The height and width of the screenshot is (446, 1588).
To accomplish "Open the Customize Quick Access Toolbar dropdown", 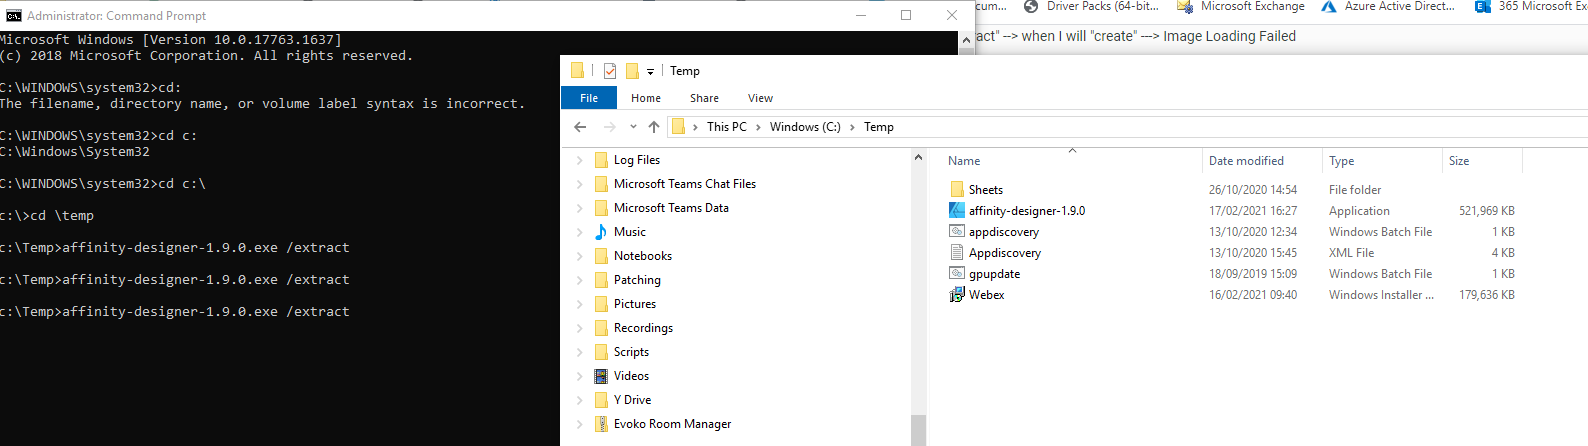I will coord(650,72).
